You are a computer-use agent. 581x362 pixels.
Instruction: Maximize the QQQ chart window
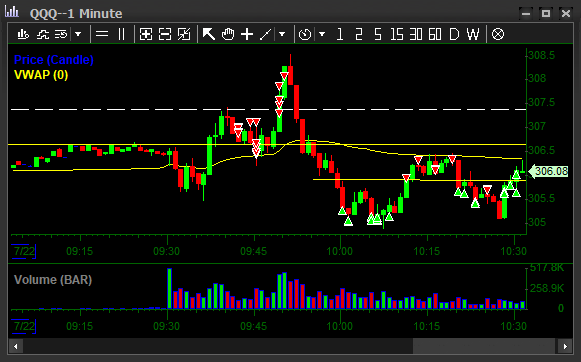[545, 14]
